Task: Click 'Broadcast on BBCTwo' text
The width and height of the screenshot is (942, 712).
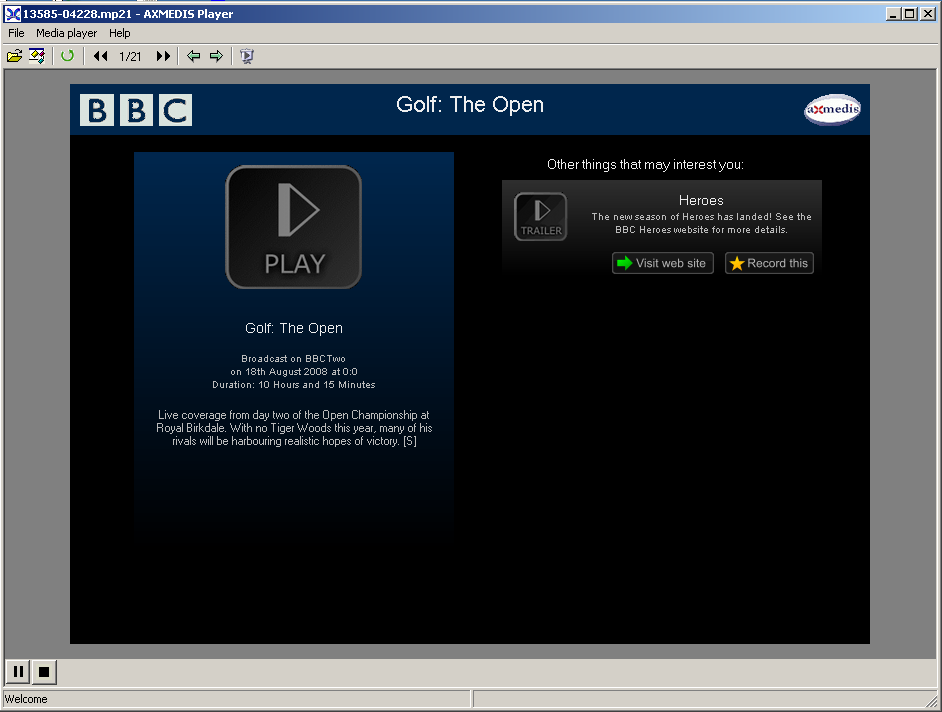Action: [x=293, y=359]
